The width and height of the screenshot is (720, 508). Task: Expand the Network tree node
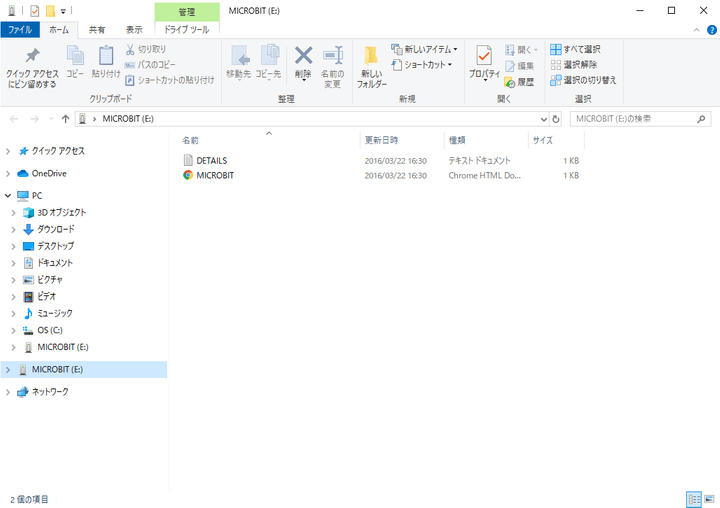point(8,392)
